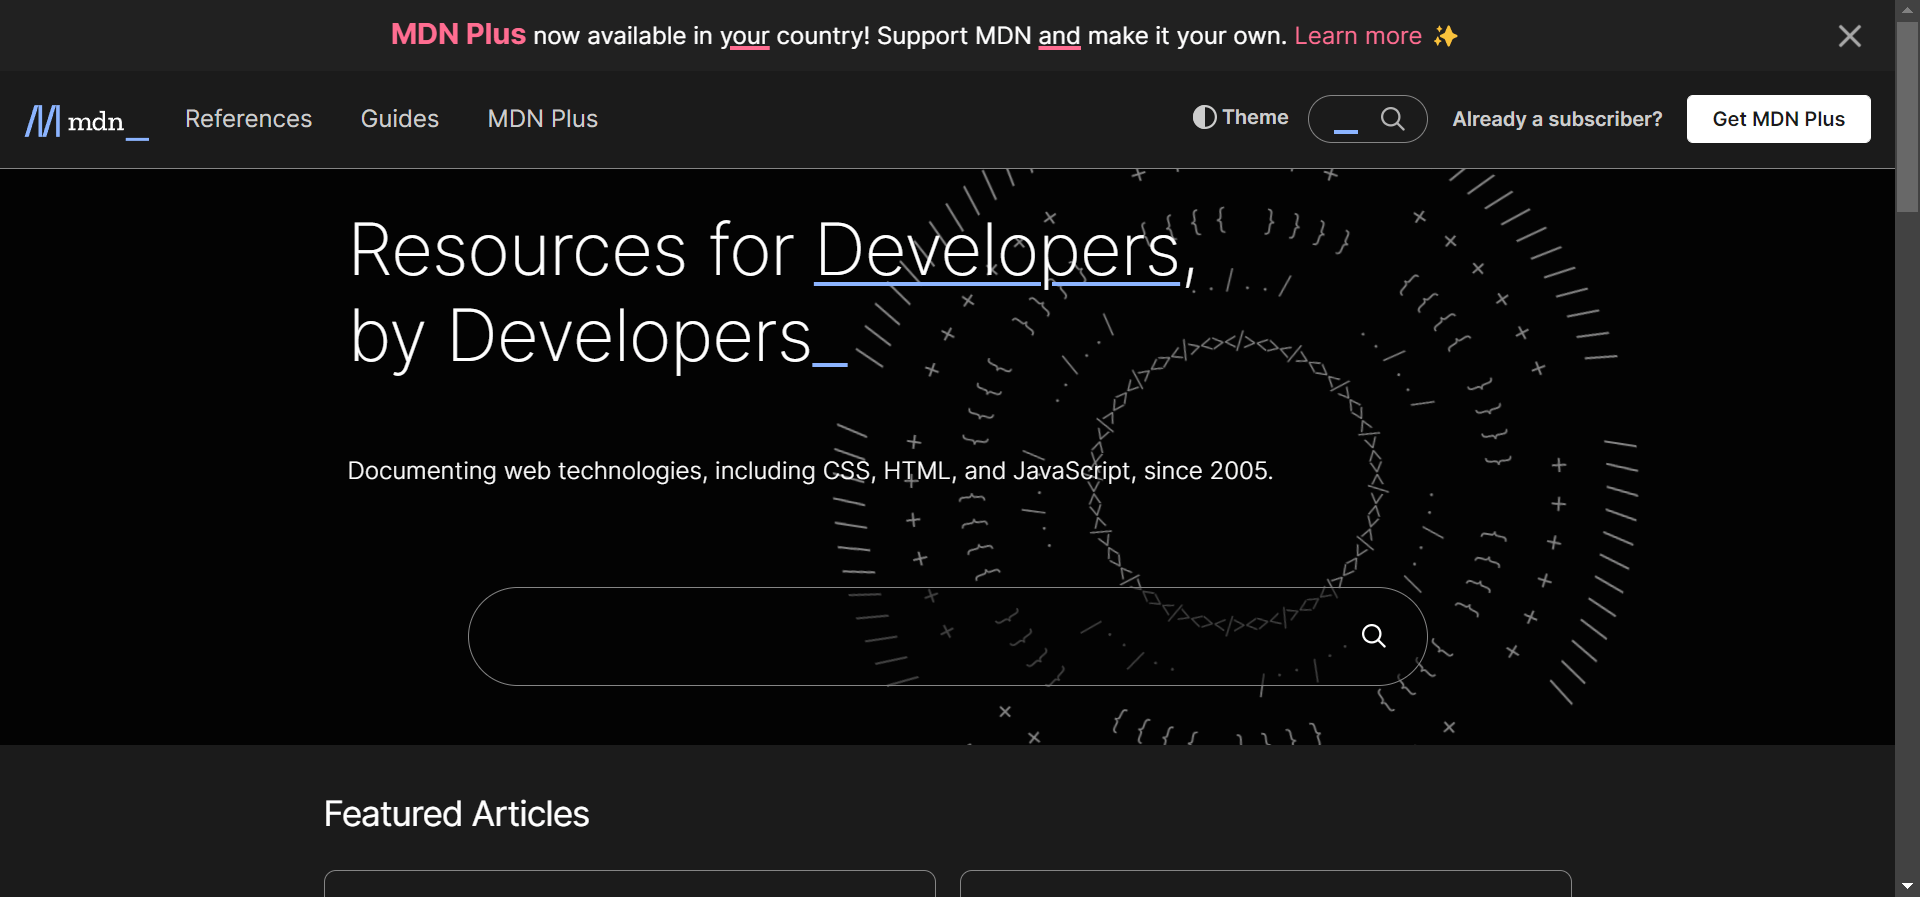The image size is (1920, 897).
Task: Click the MDN logo icon
Action: click(43, 121)
